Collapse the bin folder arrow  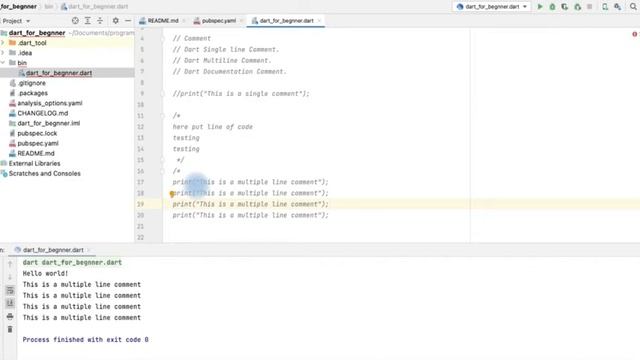click(3, 63)
